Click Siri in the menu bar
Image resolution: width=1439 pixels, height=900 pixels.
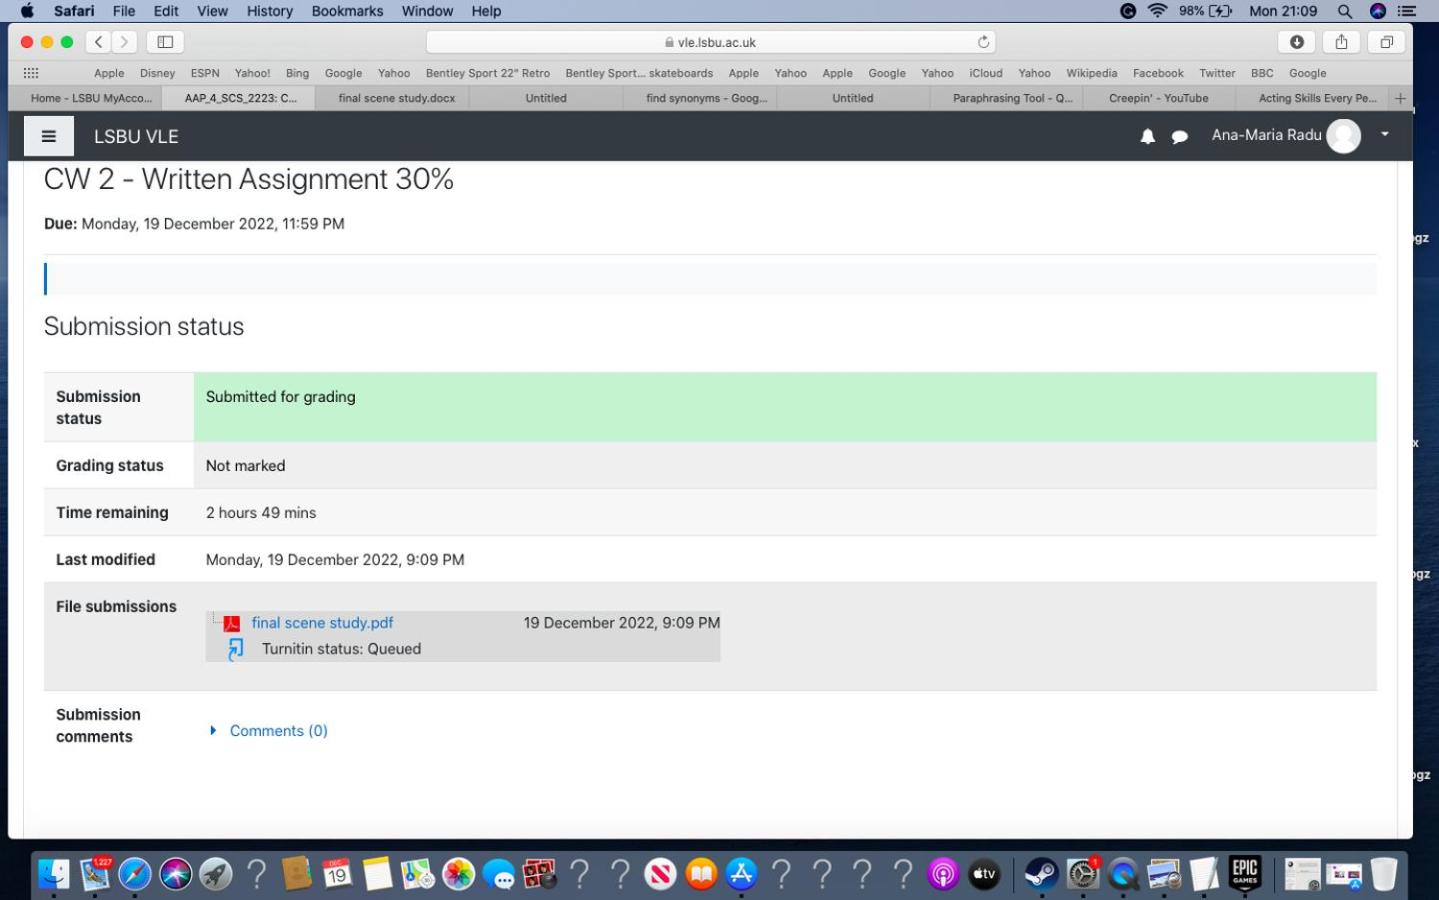[x=1378, y=11]
